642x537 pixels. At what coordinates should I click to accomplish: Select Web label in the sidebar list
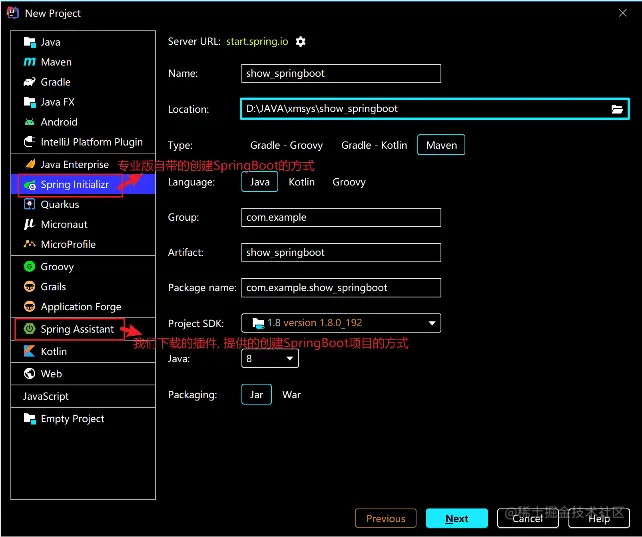(51, 374)
